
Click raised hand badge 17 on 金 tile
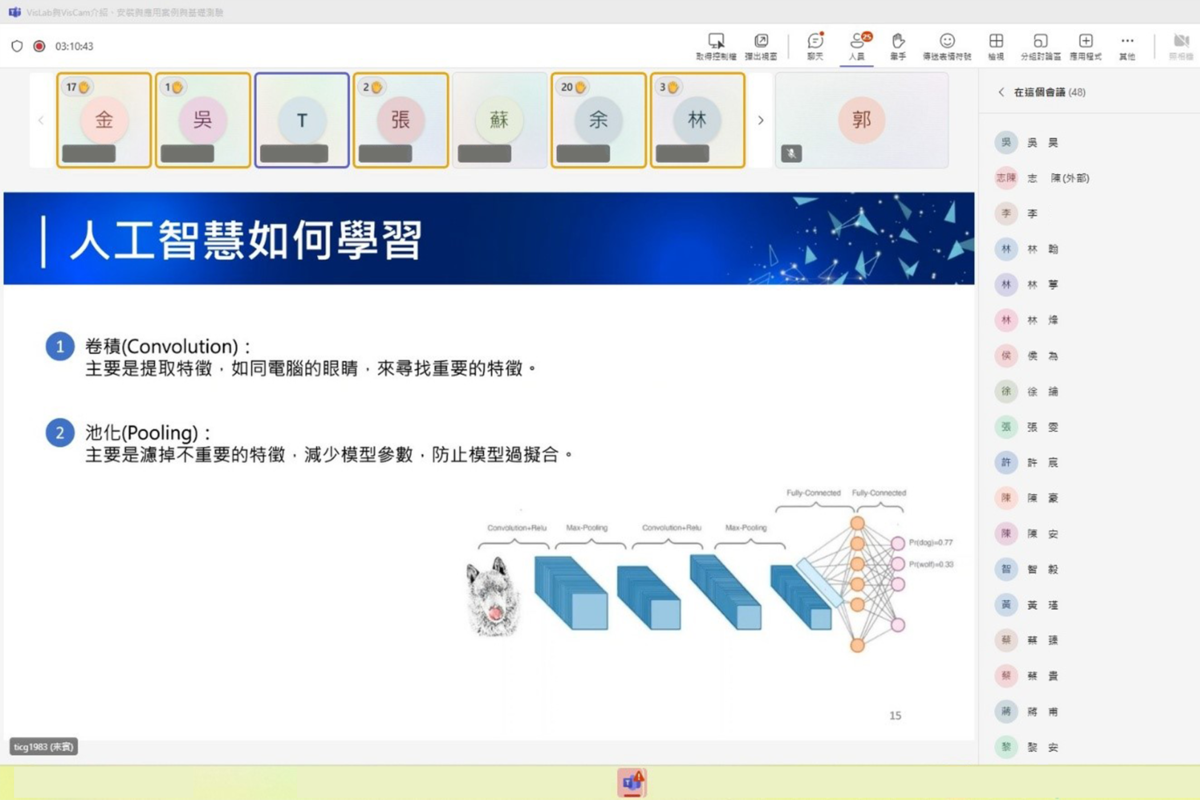pyautogui.click(x=78, y=87)
